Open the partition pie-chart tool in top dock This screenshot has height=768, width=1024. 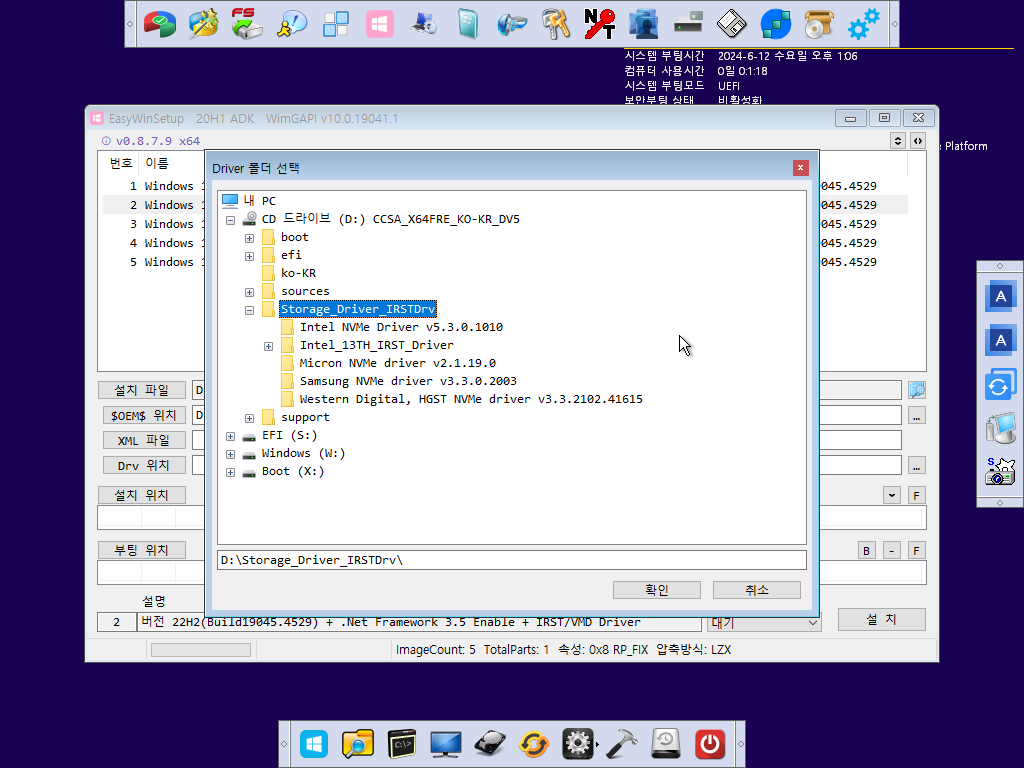pyautogui.click(x=160, y=24)
